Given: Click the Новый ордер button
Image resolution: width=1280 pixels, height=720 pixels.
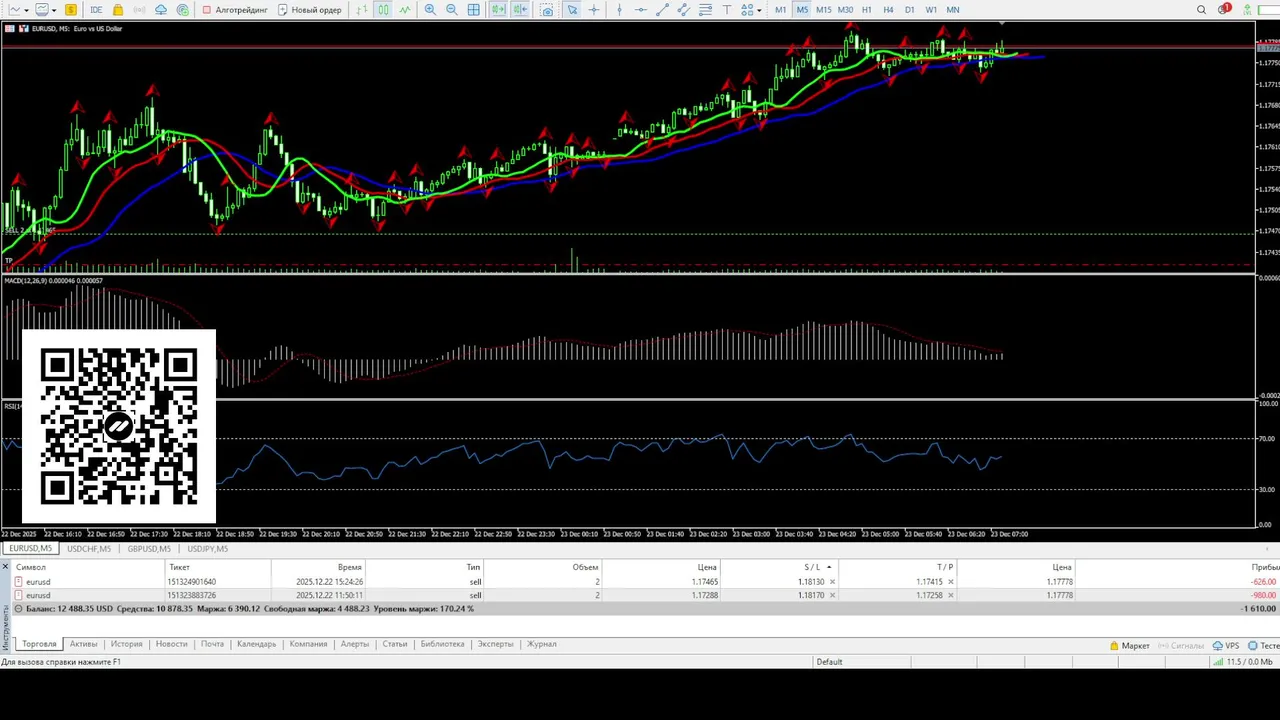Looking at the screenshot, I should 310,10.
